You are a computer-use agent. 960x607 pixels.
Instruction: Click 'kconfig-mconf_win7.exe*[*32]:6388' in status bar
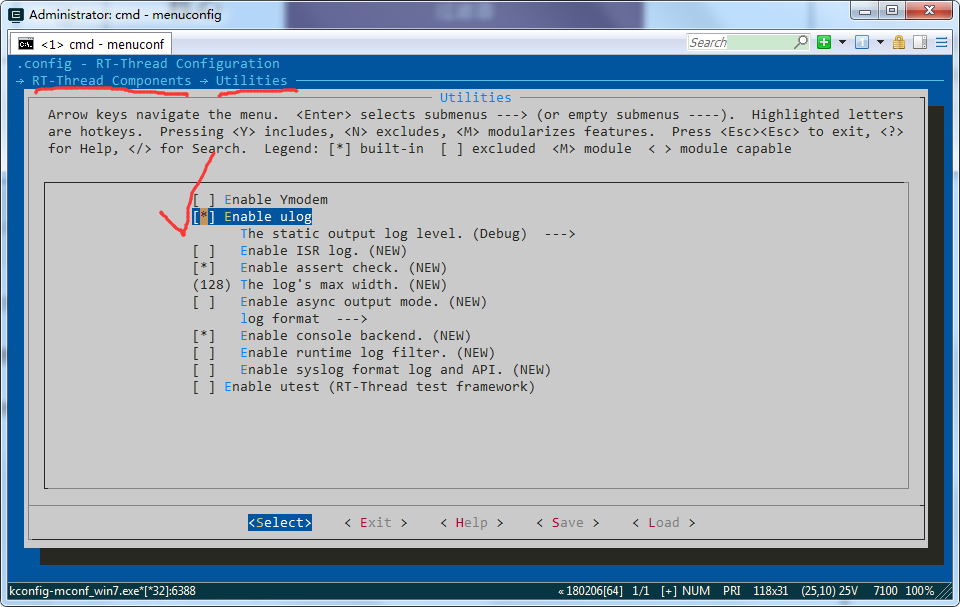click(102, 591)
